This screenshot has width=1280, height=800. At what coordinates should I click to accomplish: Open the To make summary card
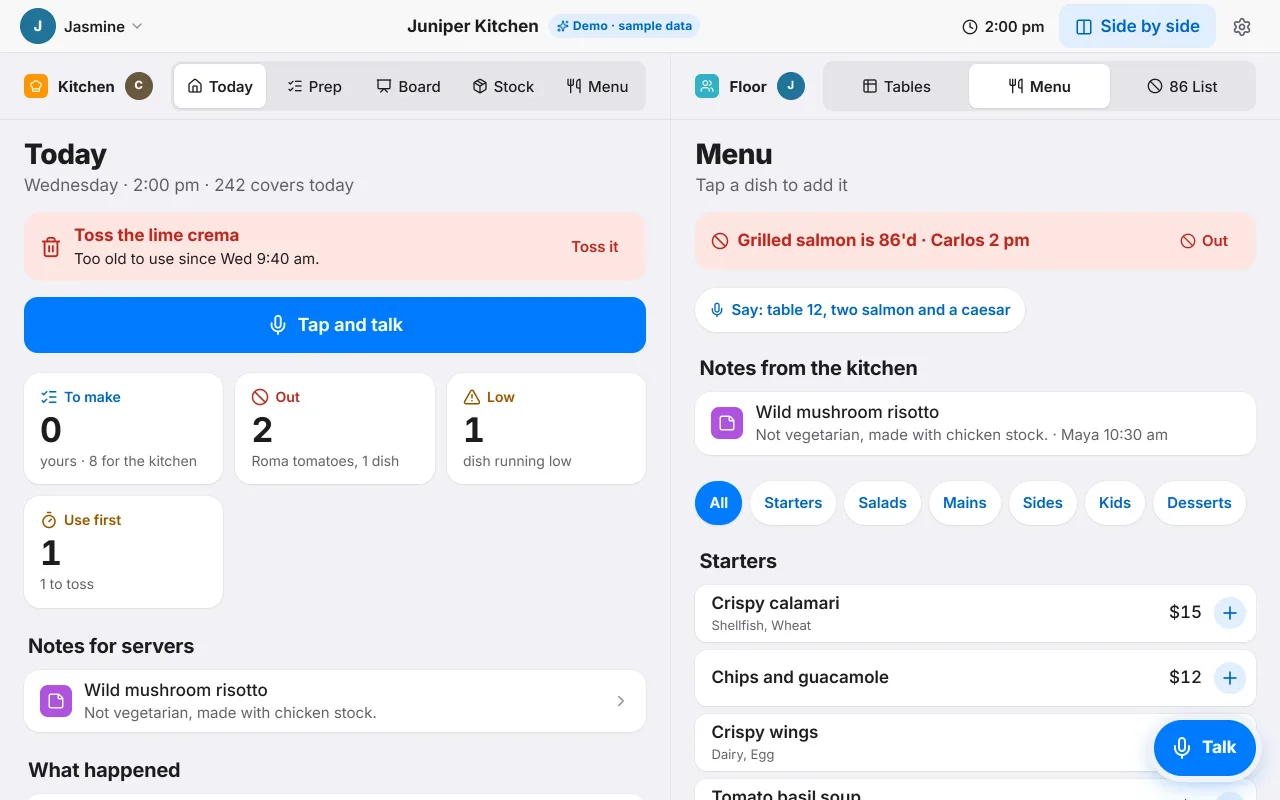[123, 429]
